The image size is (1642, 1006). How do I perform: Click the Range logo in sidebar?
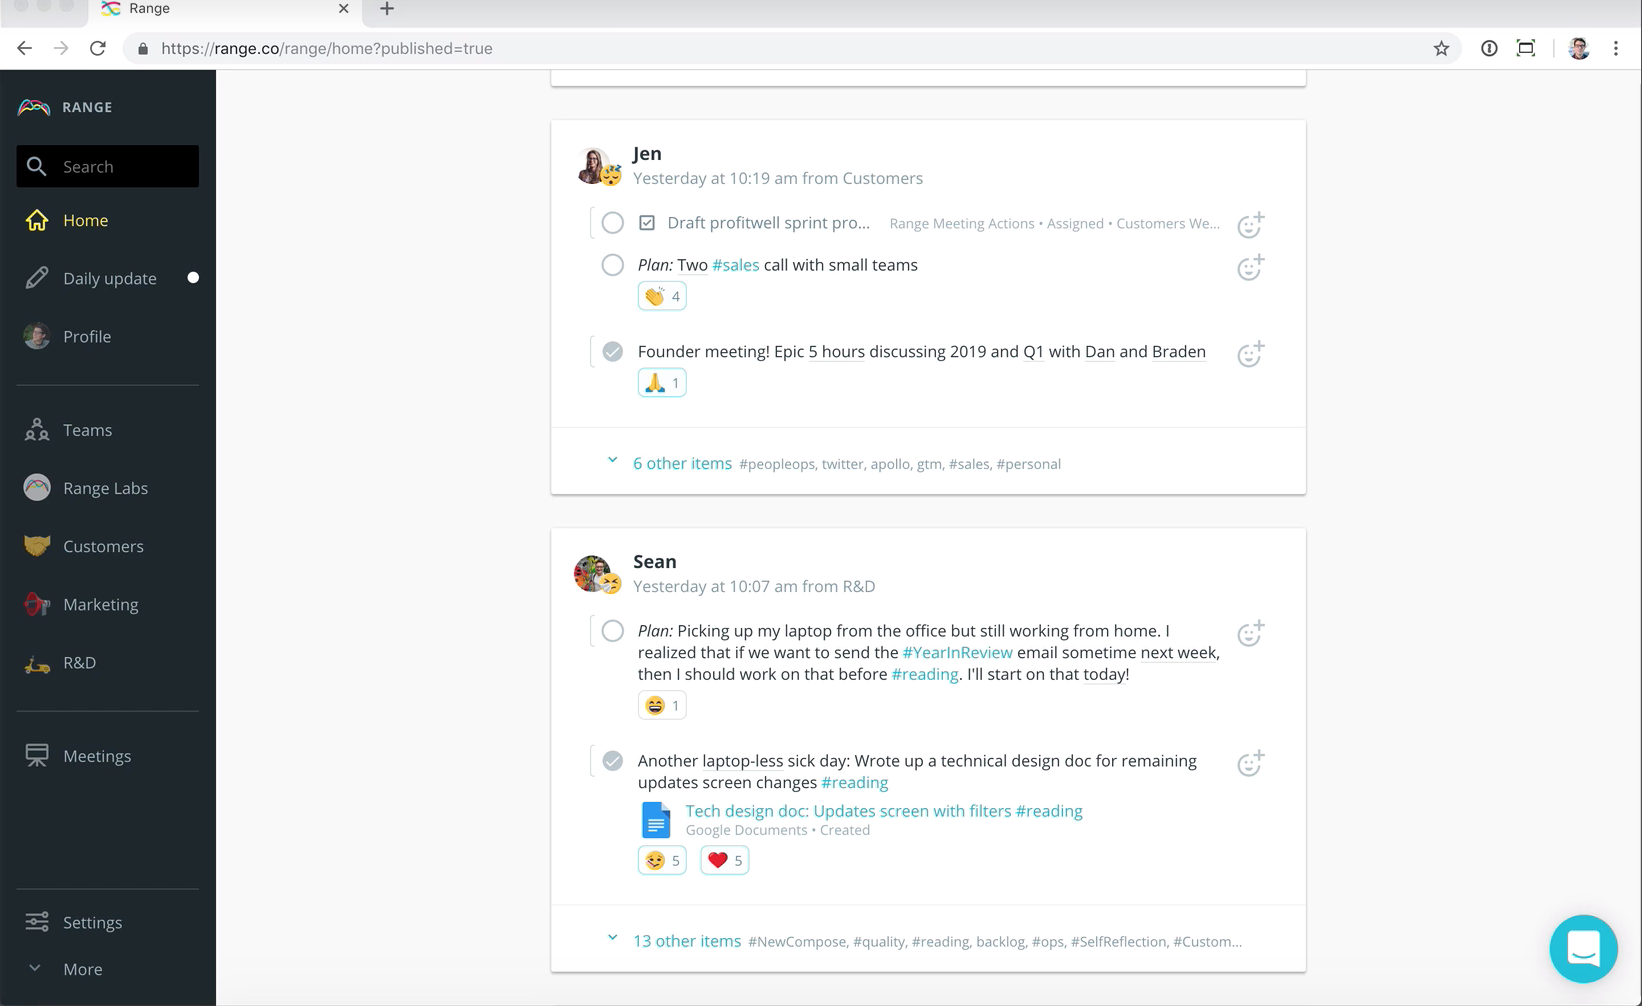click(34, 107)
